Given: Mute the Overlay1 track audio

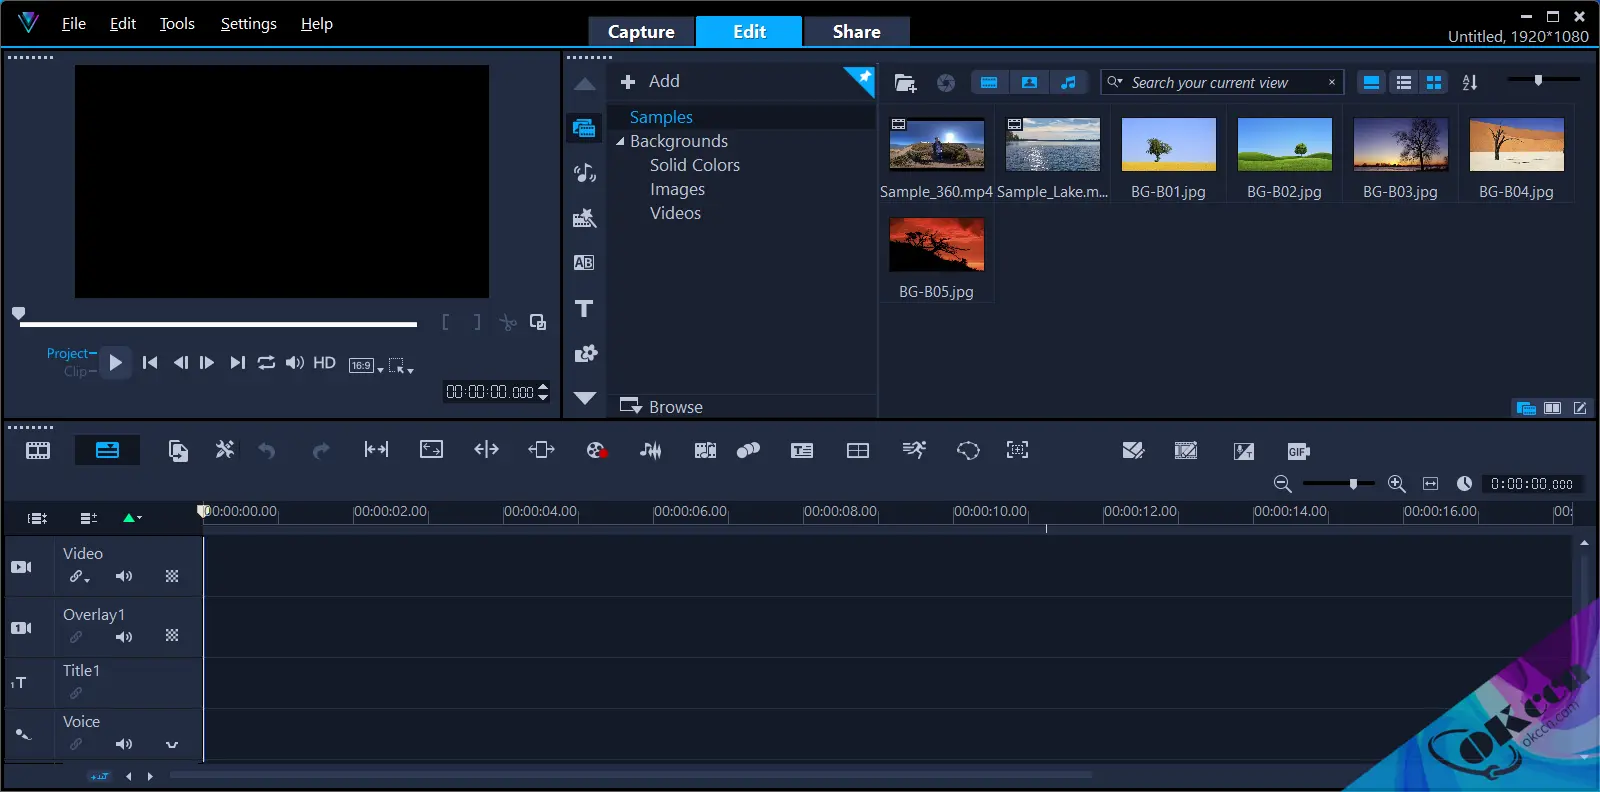Looking at the screenshot, I should [x=124, y=637].
